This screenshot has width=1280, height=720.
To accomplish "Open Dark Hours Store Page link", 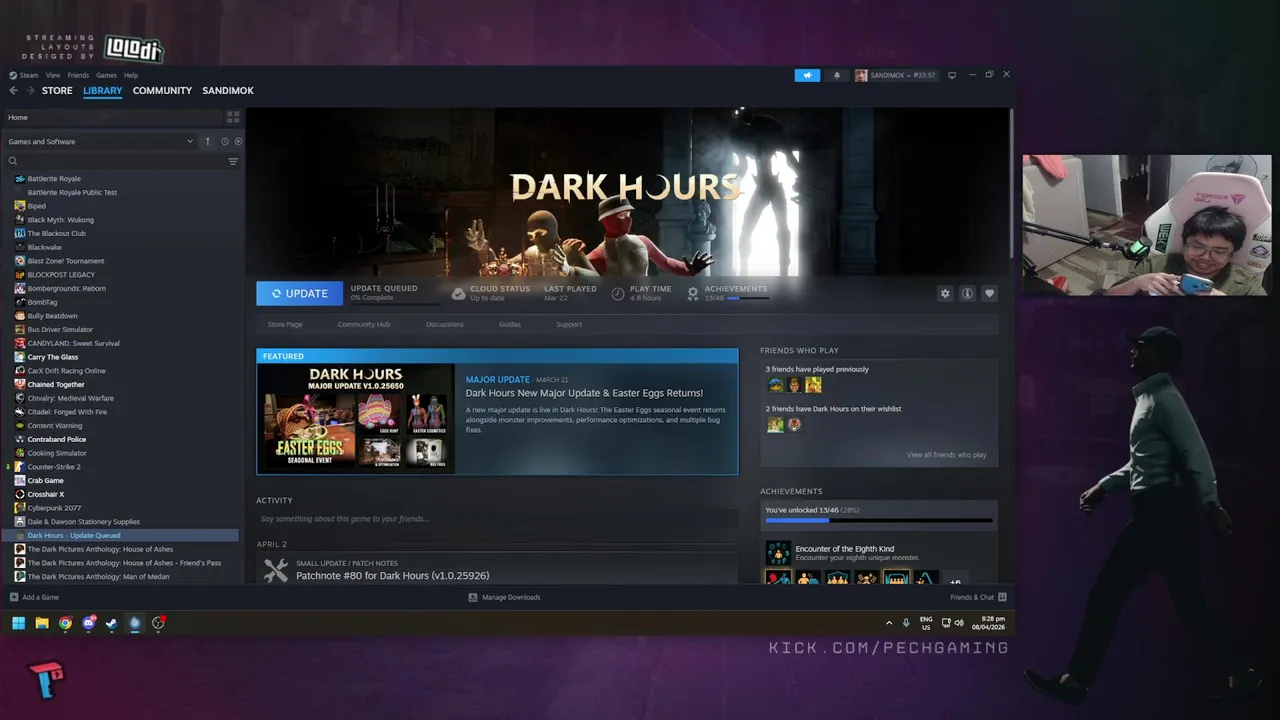I will 285,324.
